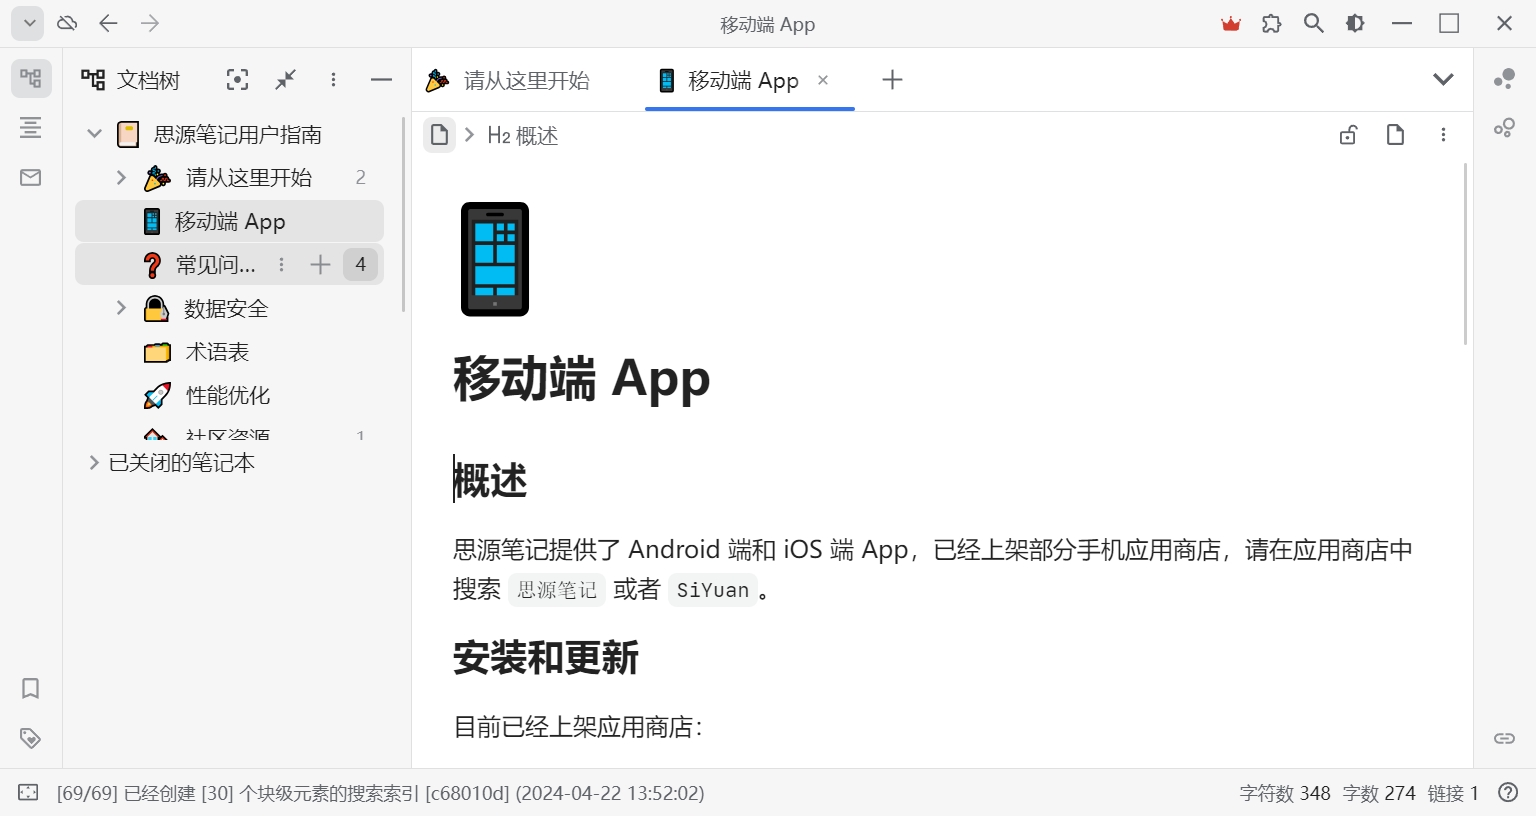Go back with the left arrow
This screenshot has height=816, width=1536.
click(x=109, y=23)
